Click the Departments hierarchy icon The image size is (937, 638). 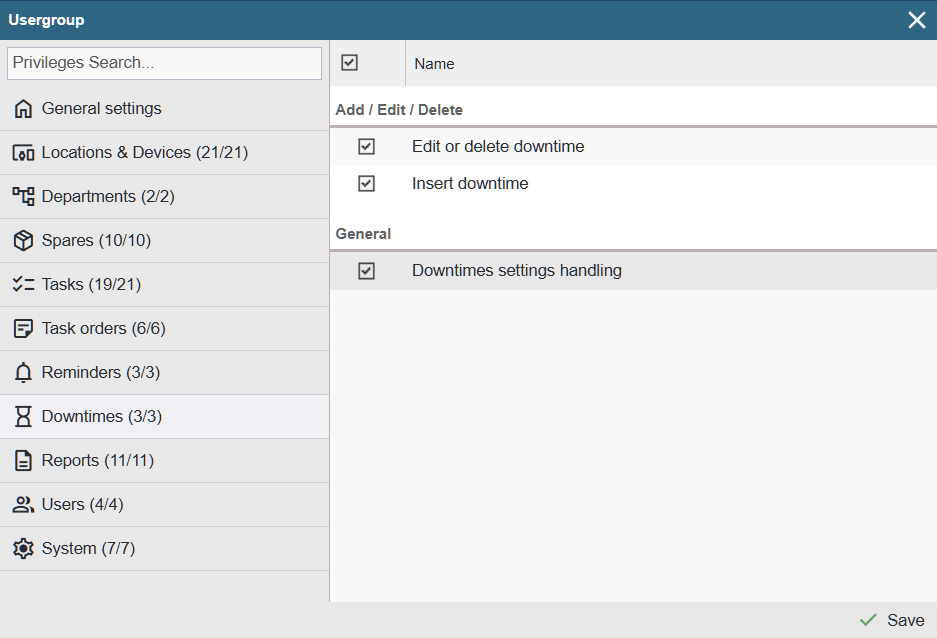tap(23, 197)
